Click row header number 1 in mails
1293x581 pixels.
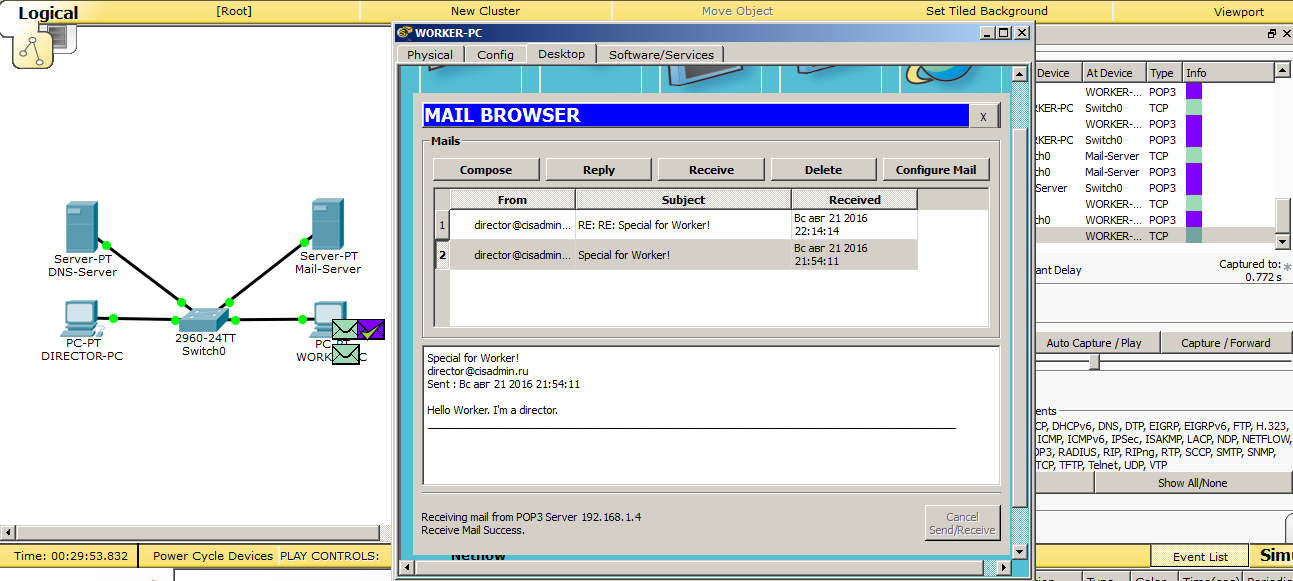pyautogui.click(x=442, y=225)
